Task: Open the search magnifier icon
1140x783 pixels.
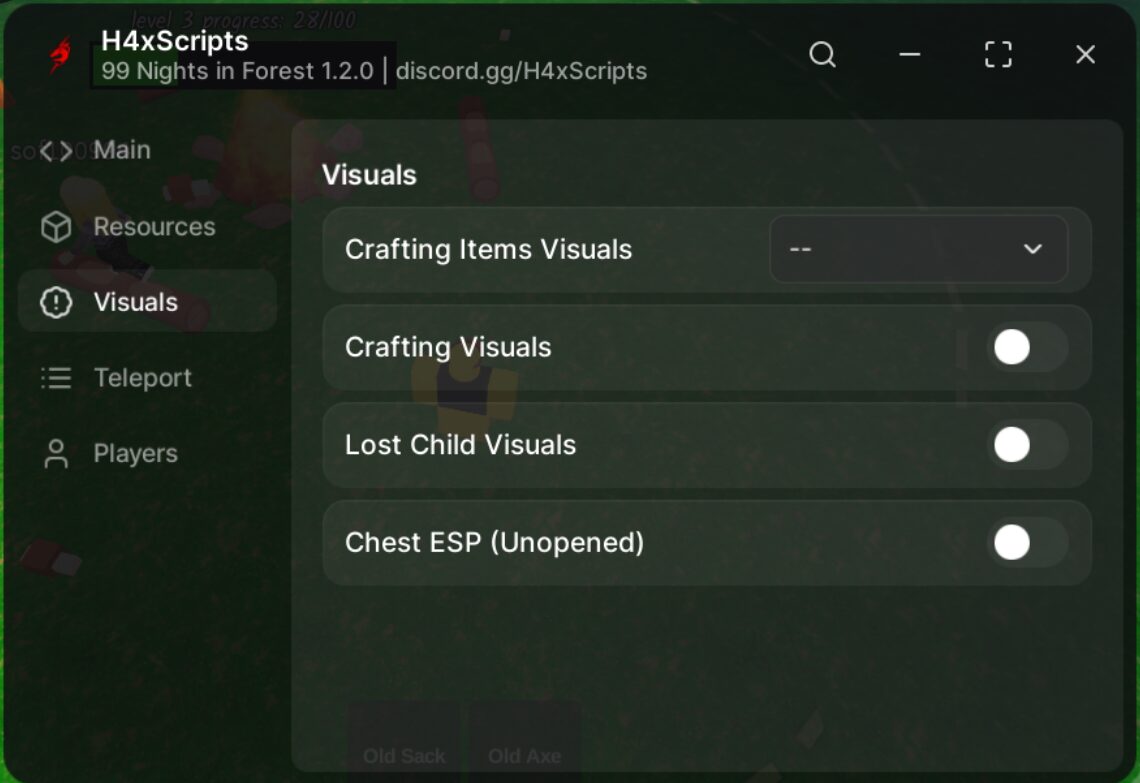Action: 822,54
